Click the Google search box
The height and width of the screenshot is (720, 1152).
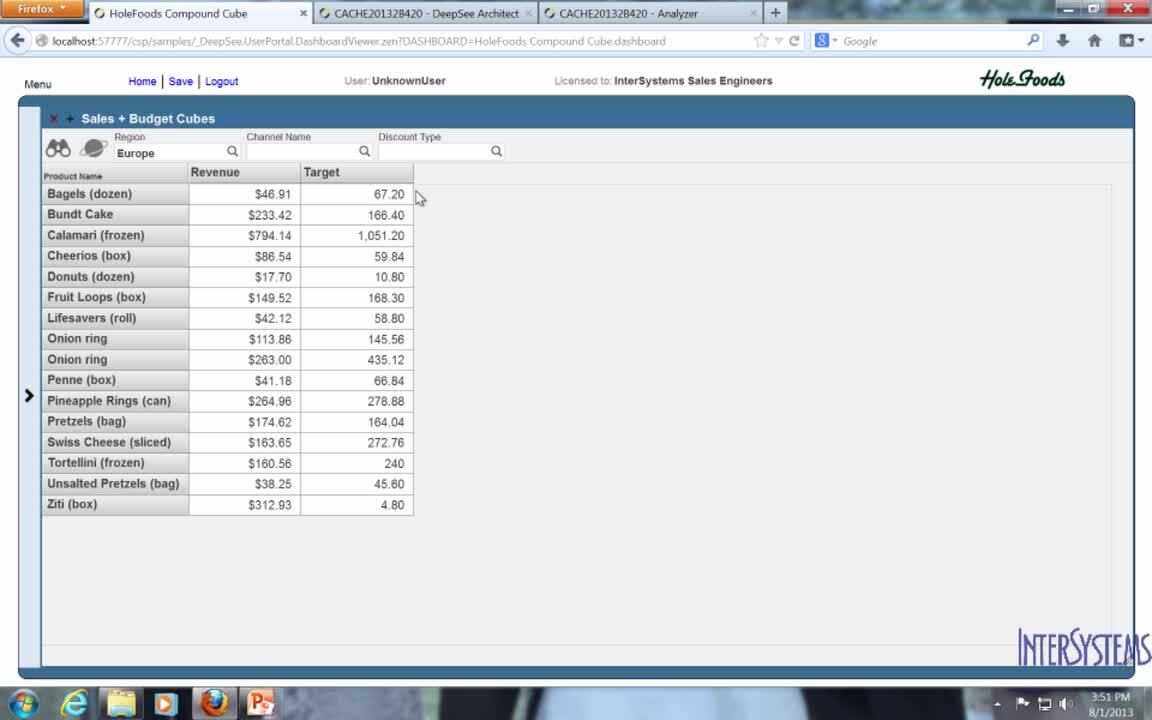pos(930,41)
